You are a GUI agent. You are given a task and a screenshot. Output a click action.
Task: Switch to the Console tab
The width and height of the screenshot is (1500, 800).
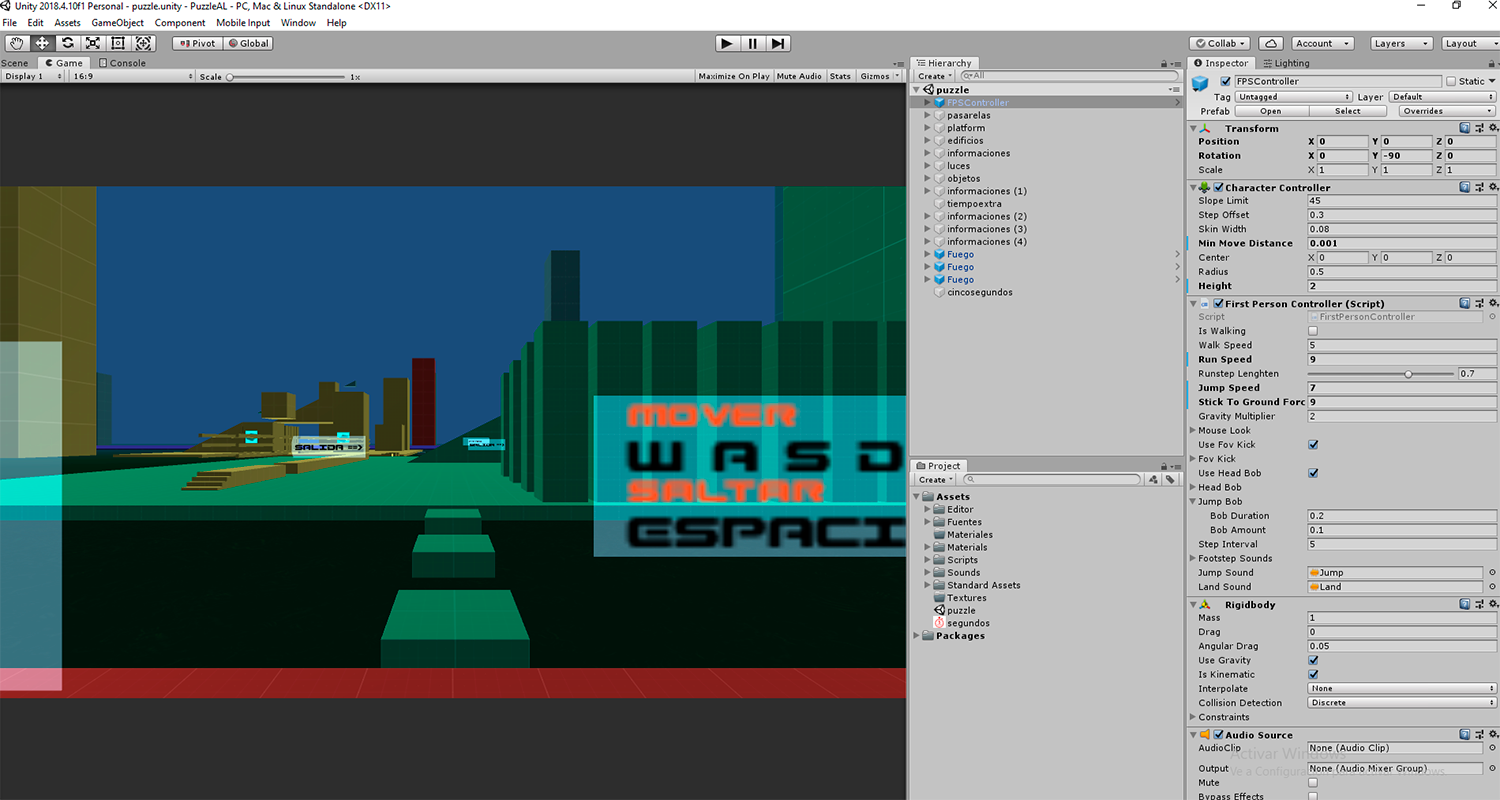[122, 63]
